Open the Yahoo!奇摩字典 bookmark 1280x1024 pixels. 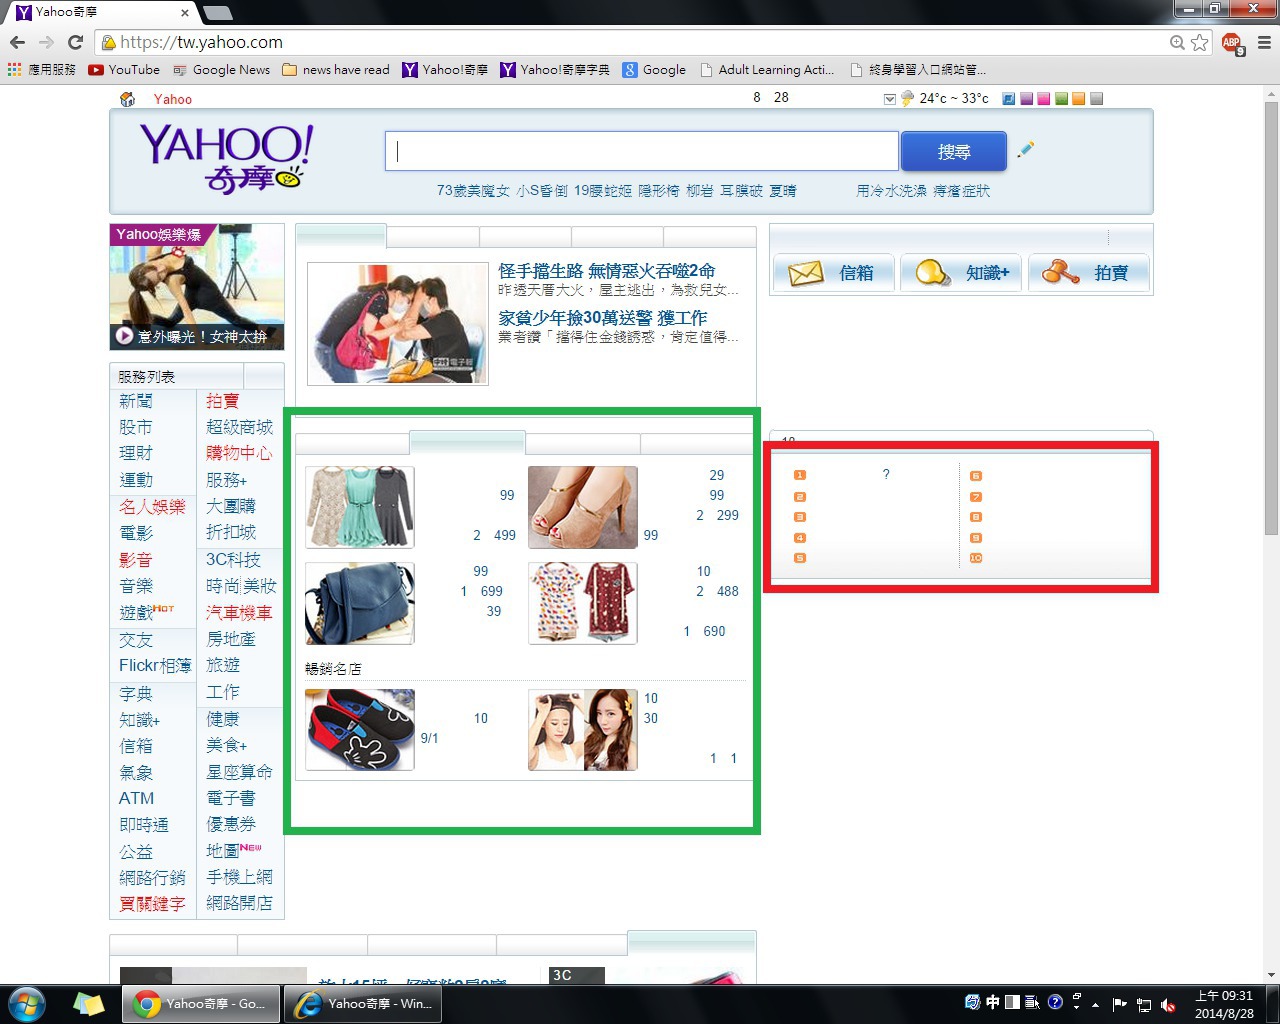pyautogui.click(x=555, y=69)
